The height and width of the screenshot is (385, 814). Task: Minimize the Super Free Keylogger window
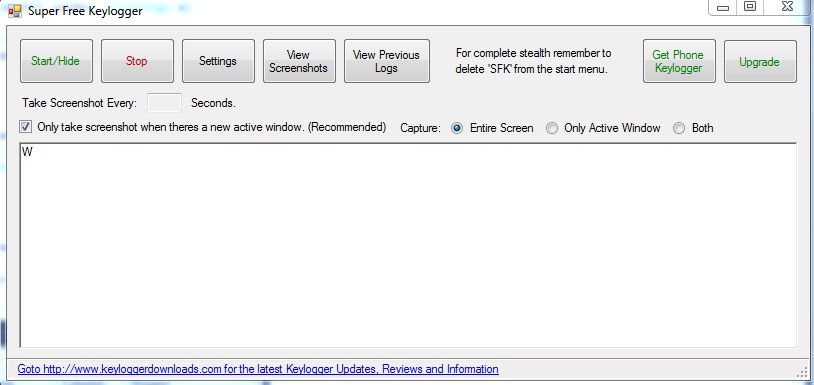tap(723, 7)
